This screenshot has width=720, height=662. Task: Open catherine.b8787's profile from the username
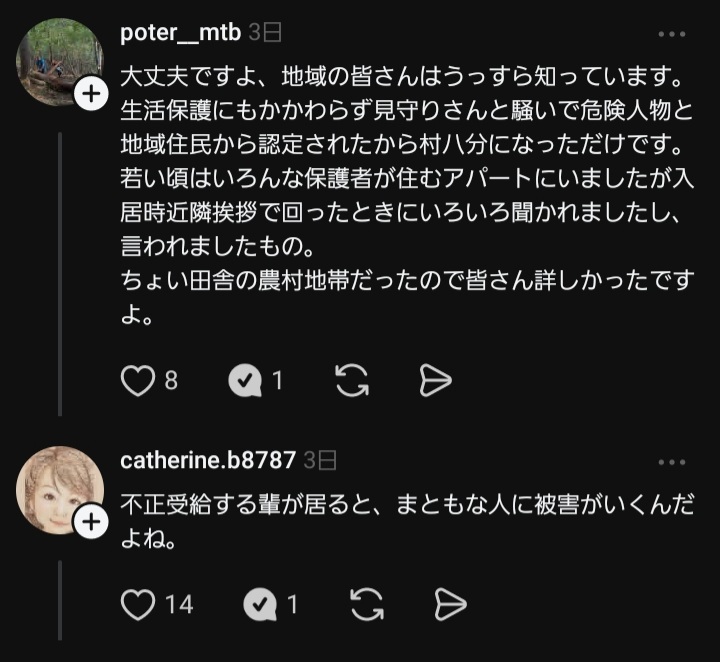tap(208, 461)
